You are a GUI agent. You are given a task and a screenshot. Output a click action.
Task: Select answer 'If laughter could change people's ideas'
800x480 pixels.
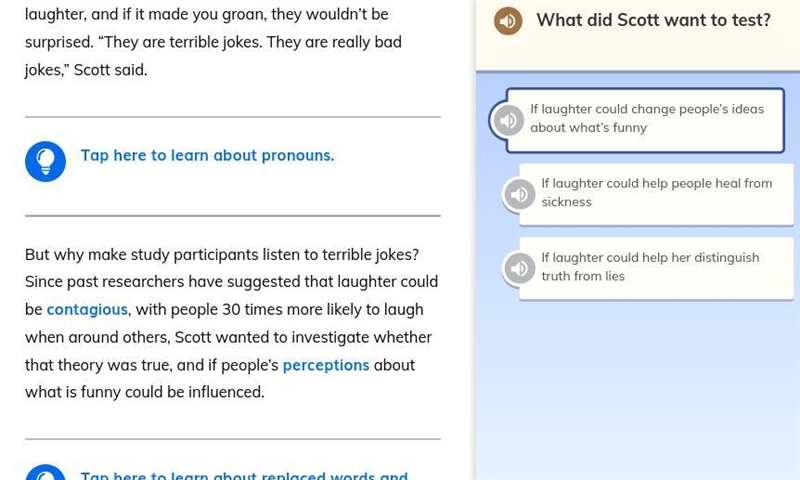point(645,120)
